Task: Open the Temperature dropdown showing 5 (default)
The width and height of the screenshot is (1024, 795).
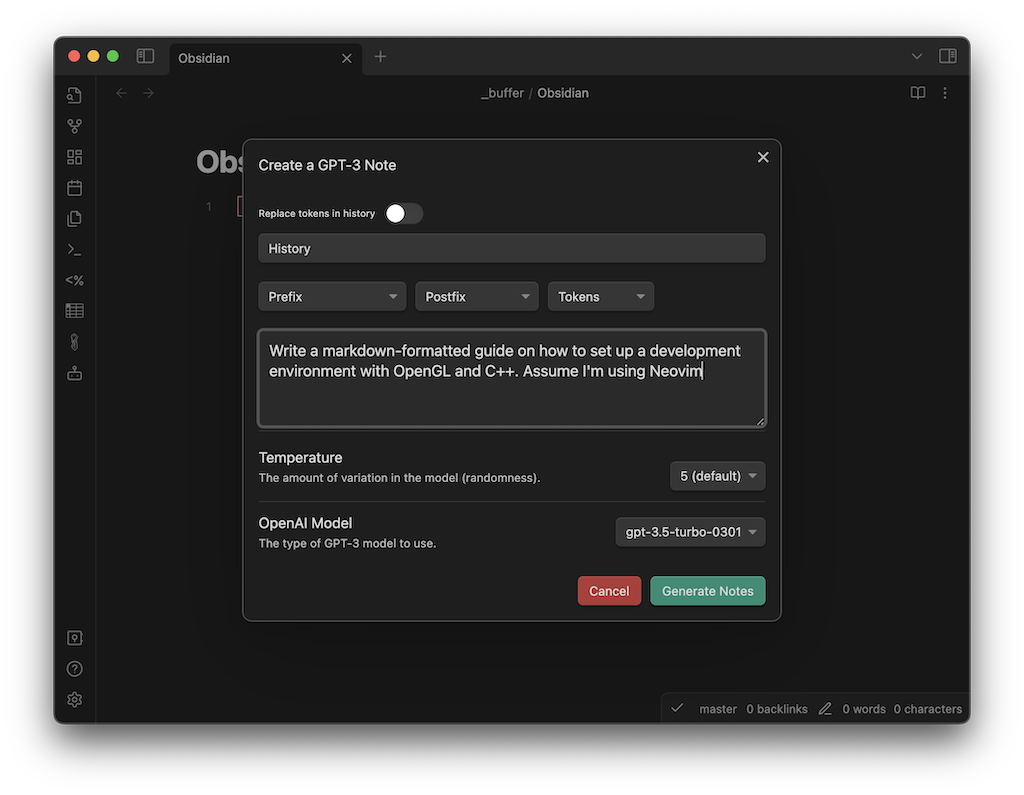Action: click(x=718, y=476)
